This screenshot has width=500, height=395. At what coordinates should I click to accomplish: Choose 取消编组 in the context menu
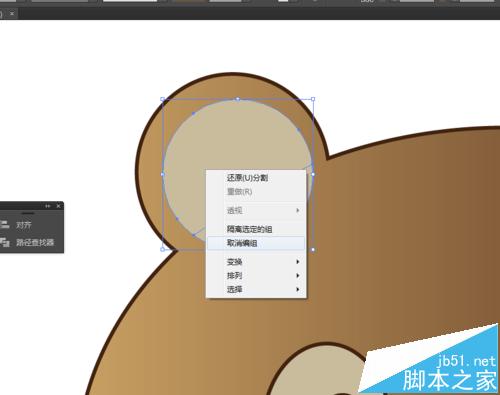click(256, 243)
